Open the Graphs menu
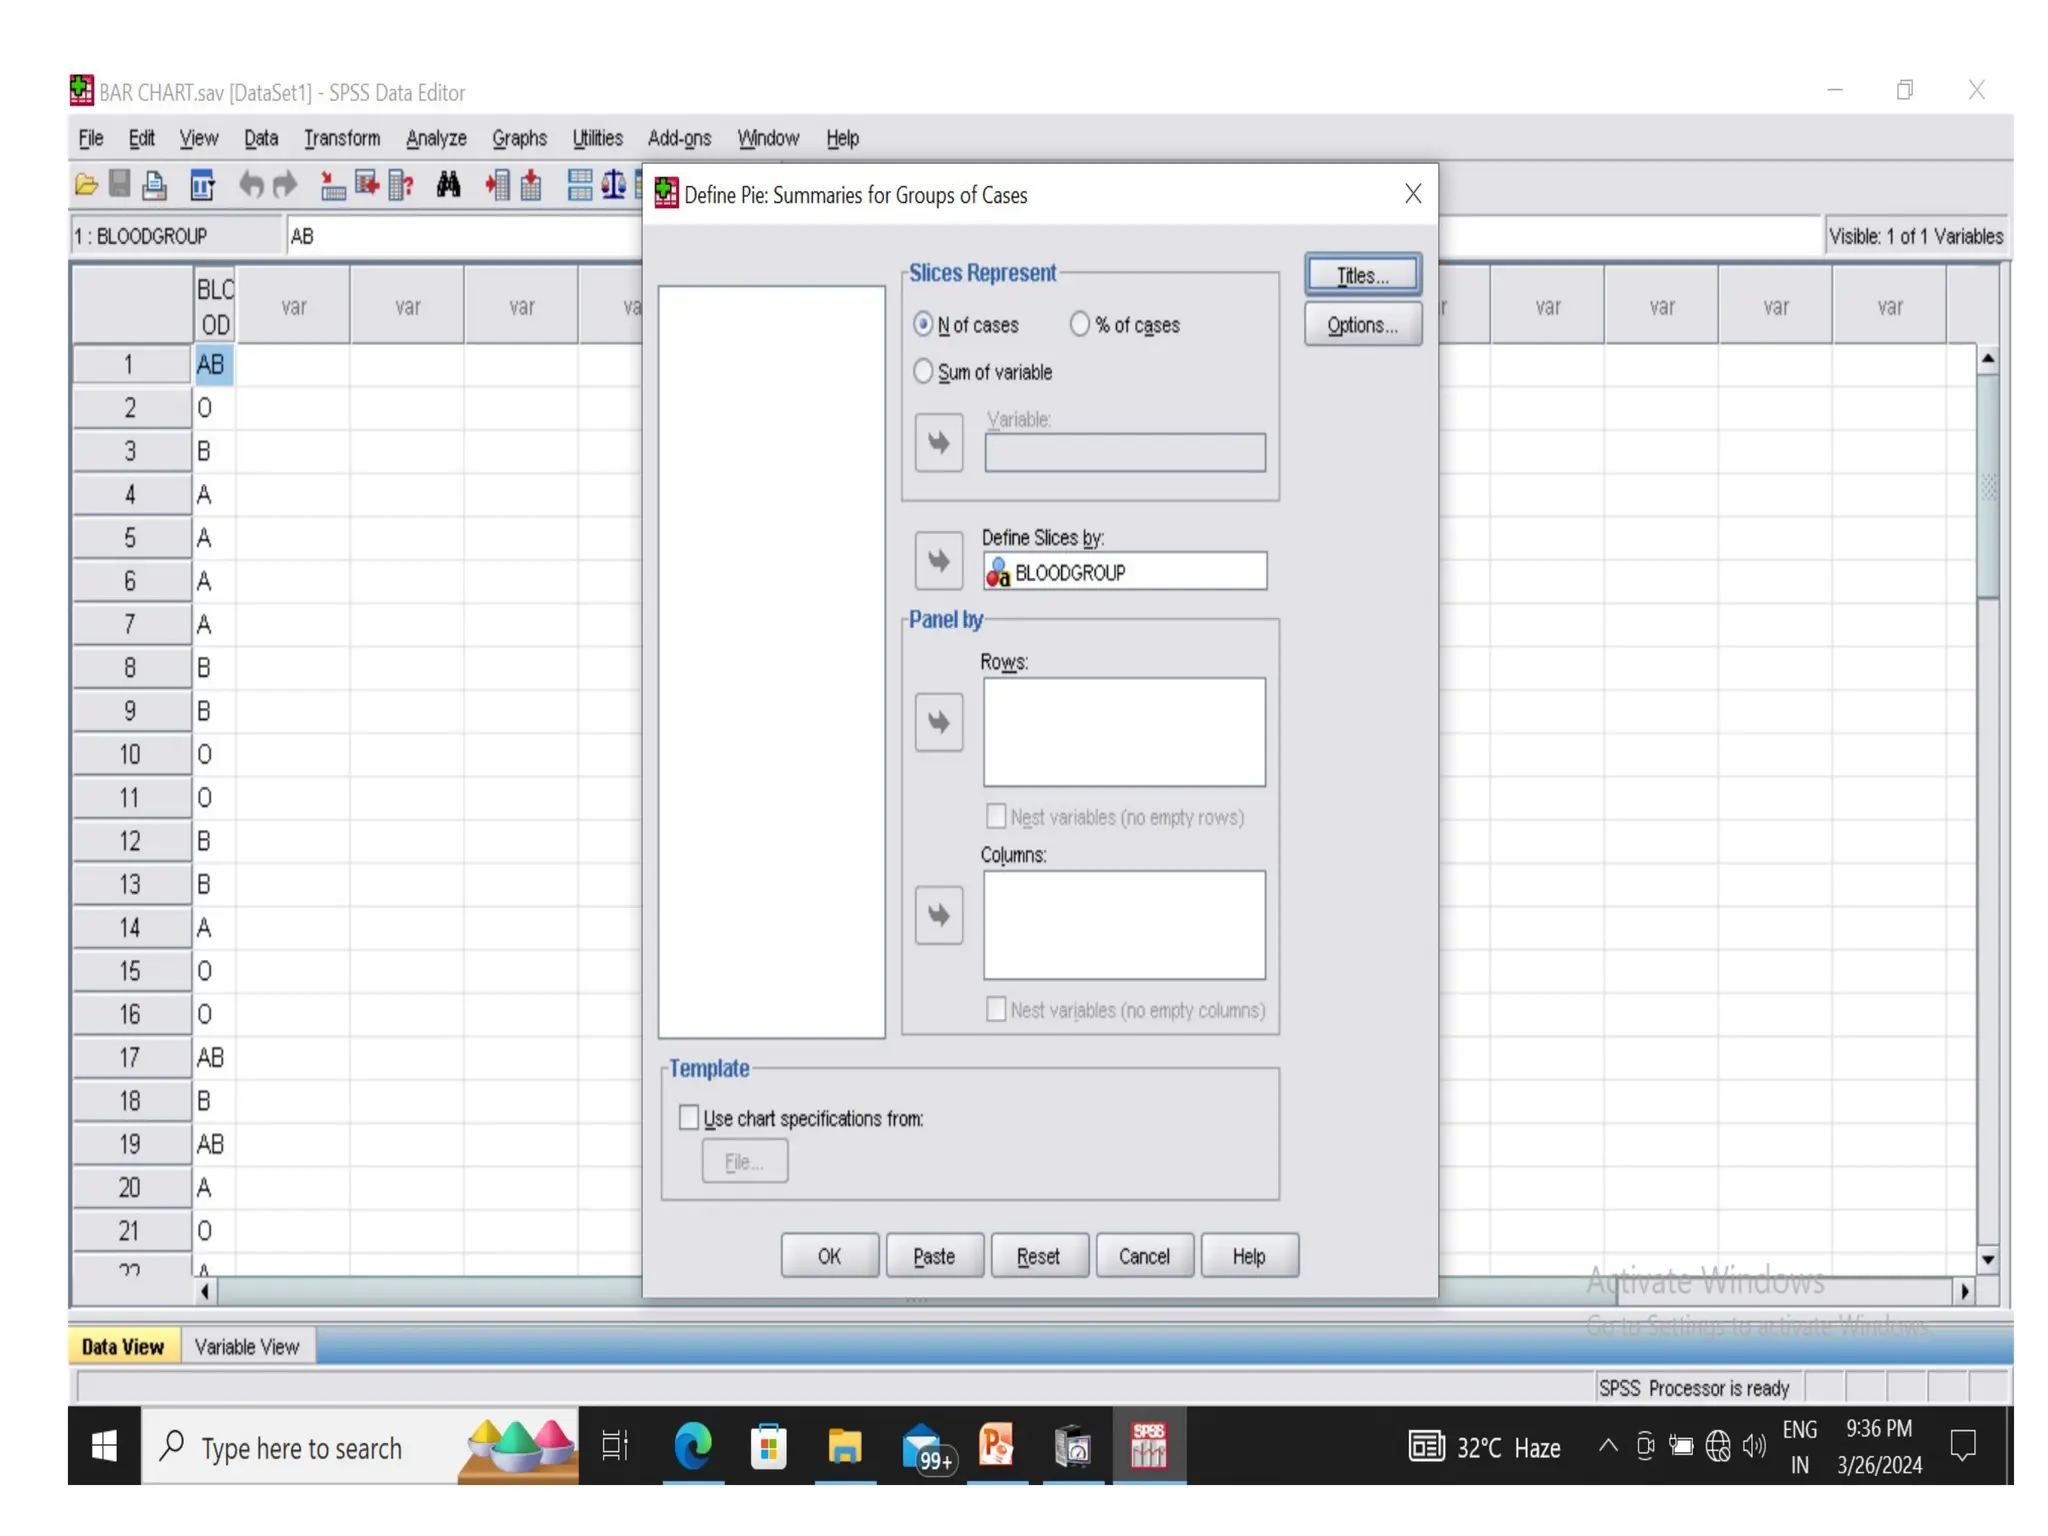This screenshot has width=2048, height=1536. pyautogui.click(x=519, y=138)
